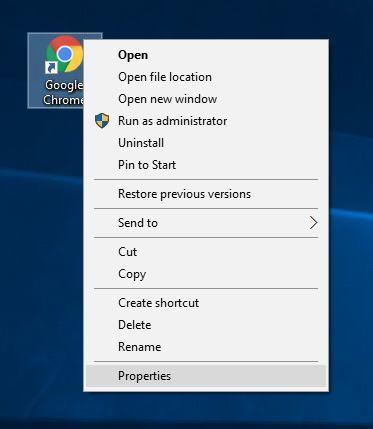Click the shield icon beside Run as administrator
Screen dimensions: 373x429
click(102, 121)
